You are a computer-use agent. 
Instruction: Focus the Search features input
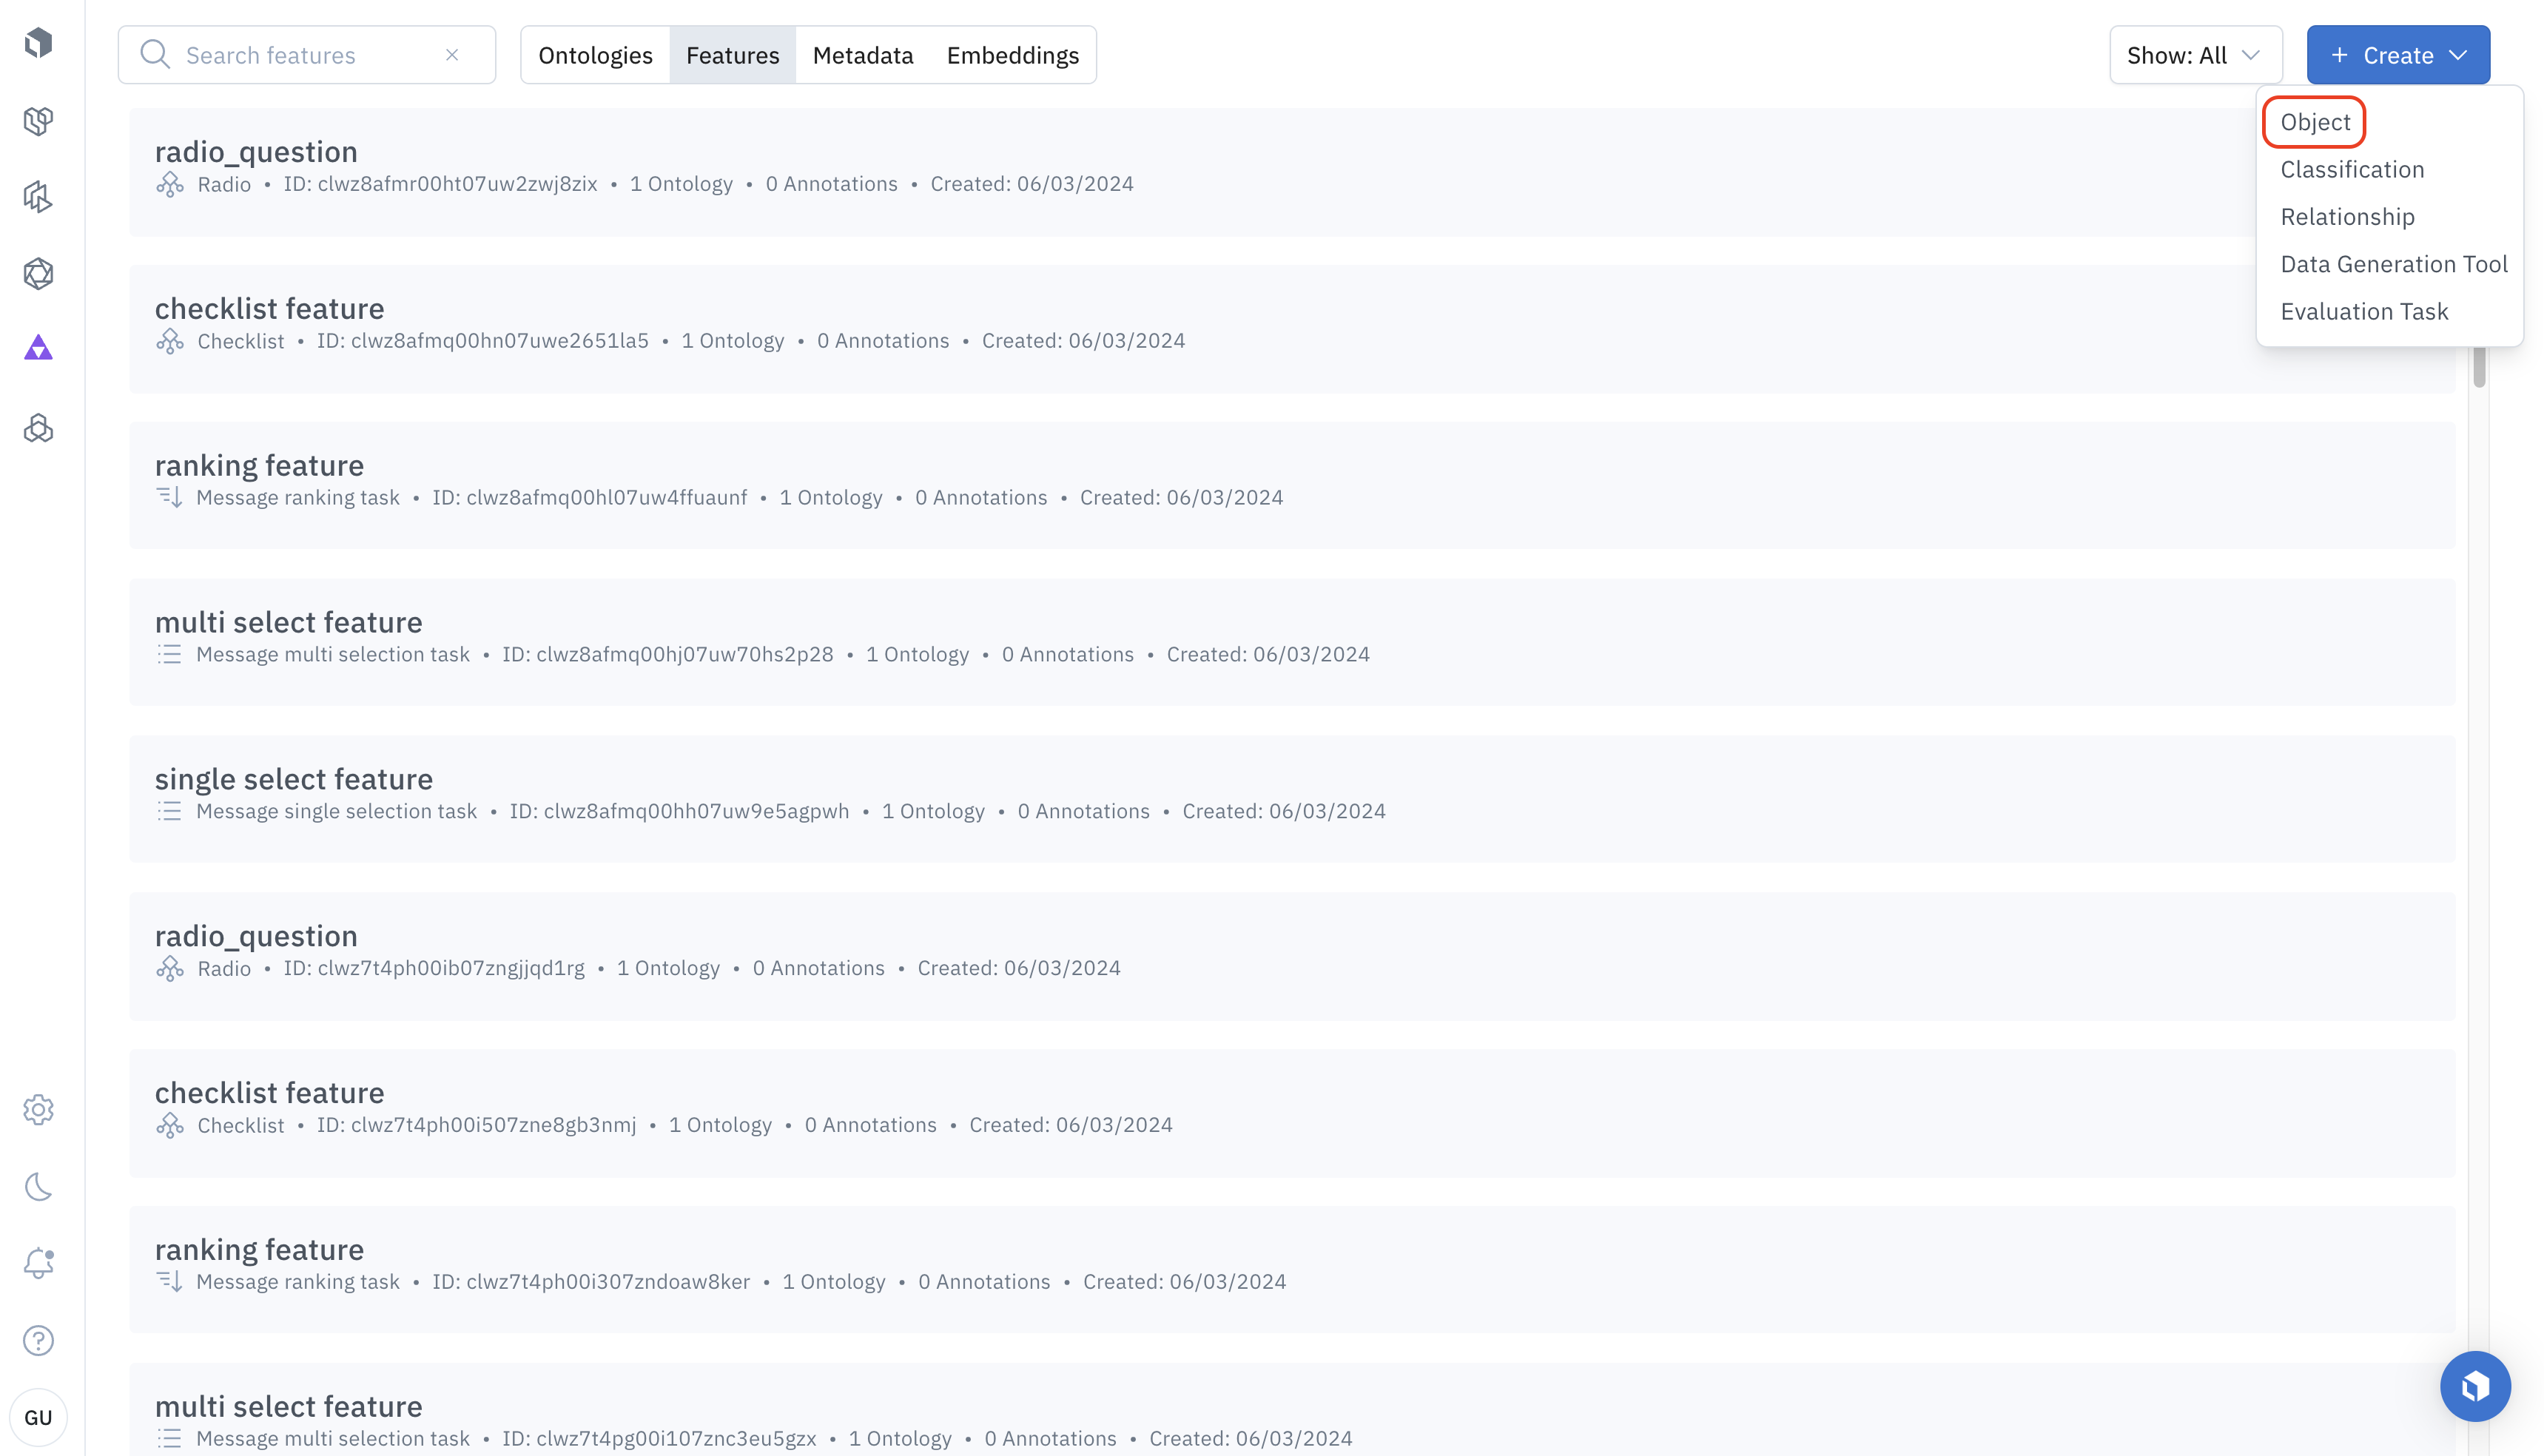point(307,55)
